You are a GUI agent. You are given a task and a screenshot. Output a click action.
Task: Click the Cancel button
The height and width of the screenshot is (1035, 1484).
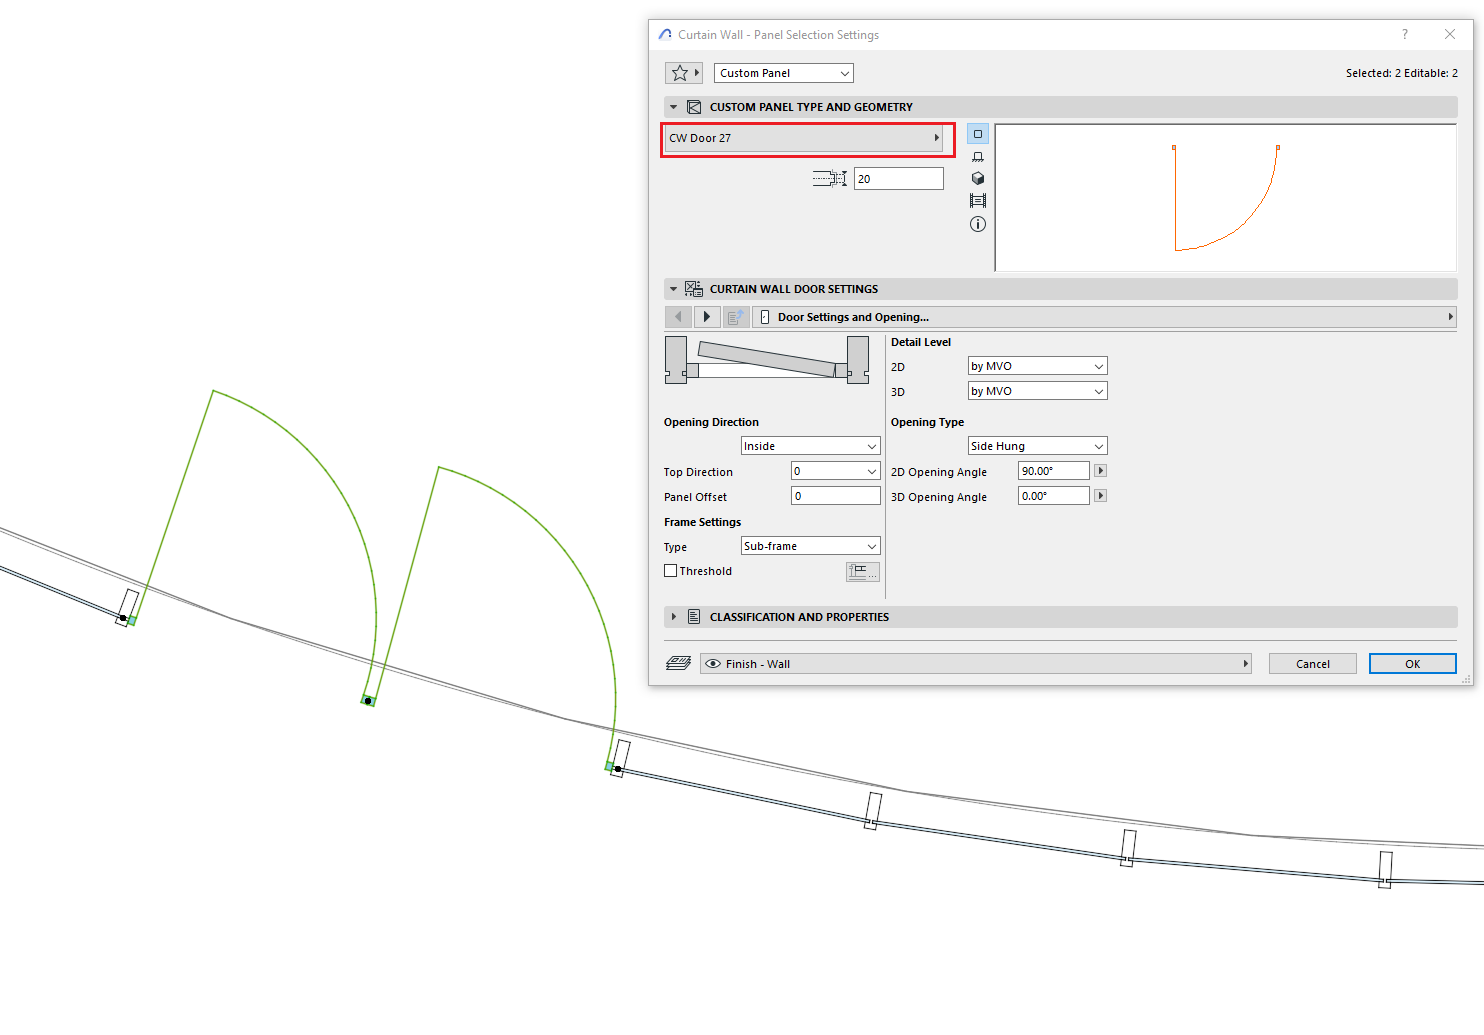pyautogui.click(x=1312, y=664)
